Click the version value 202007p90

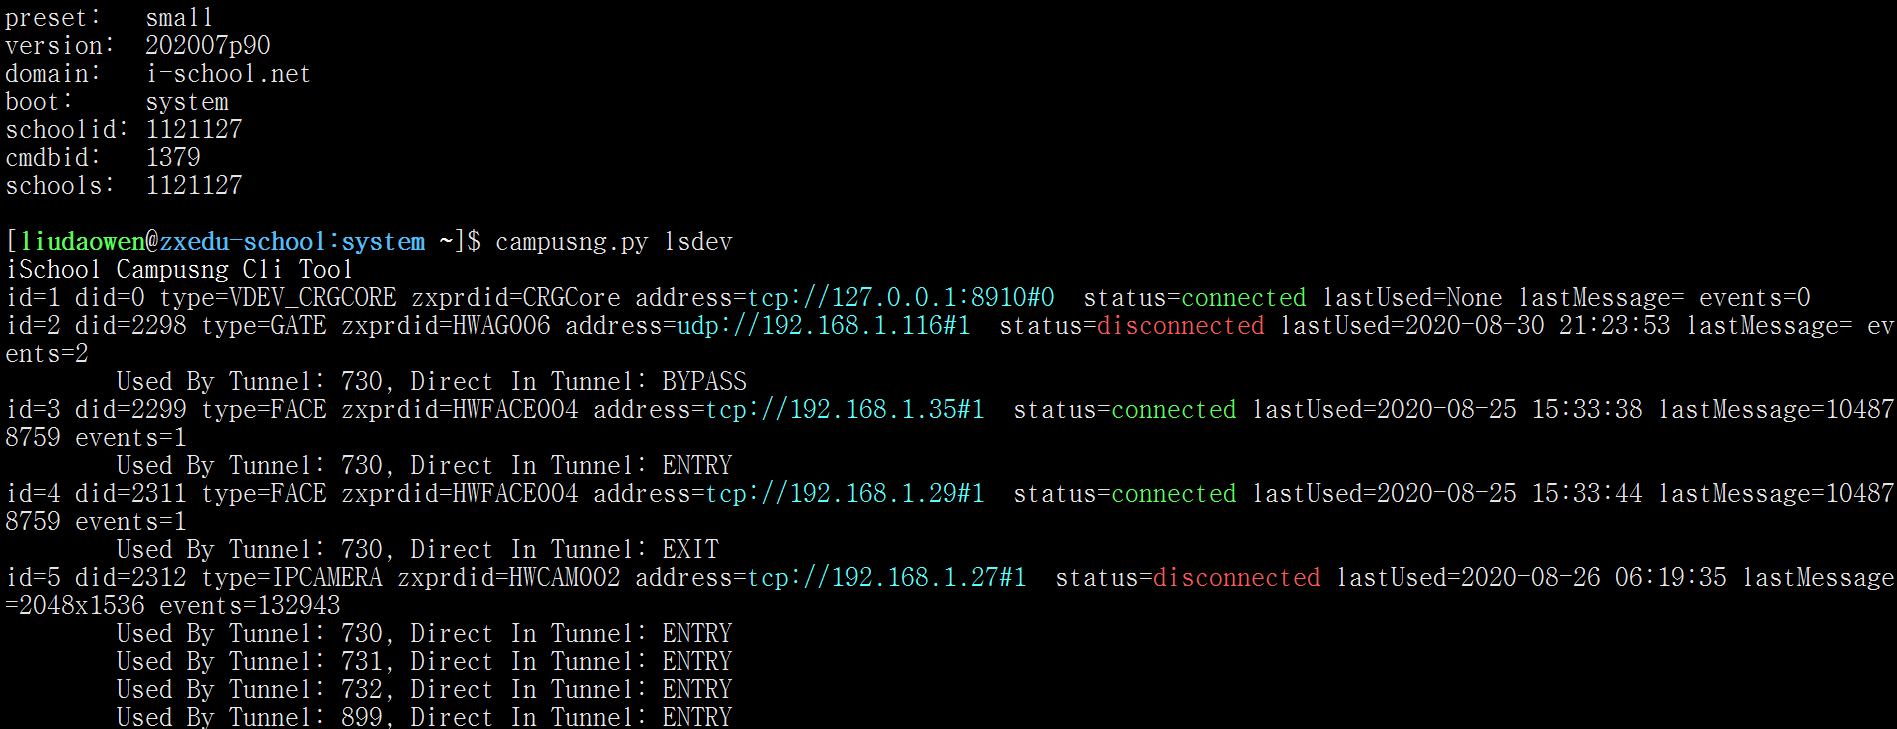click(x=208, y=46)
